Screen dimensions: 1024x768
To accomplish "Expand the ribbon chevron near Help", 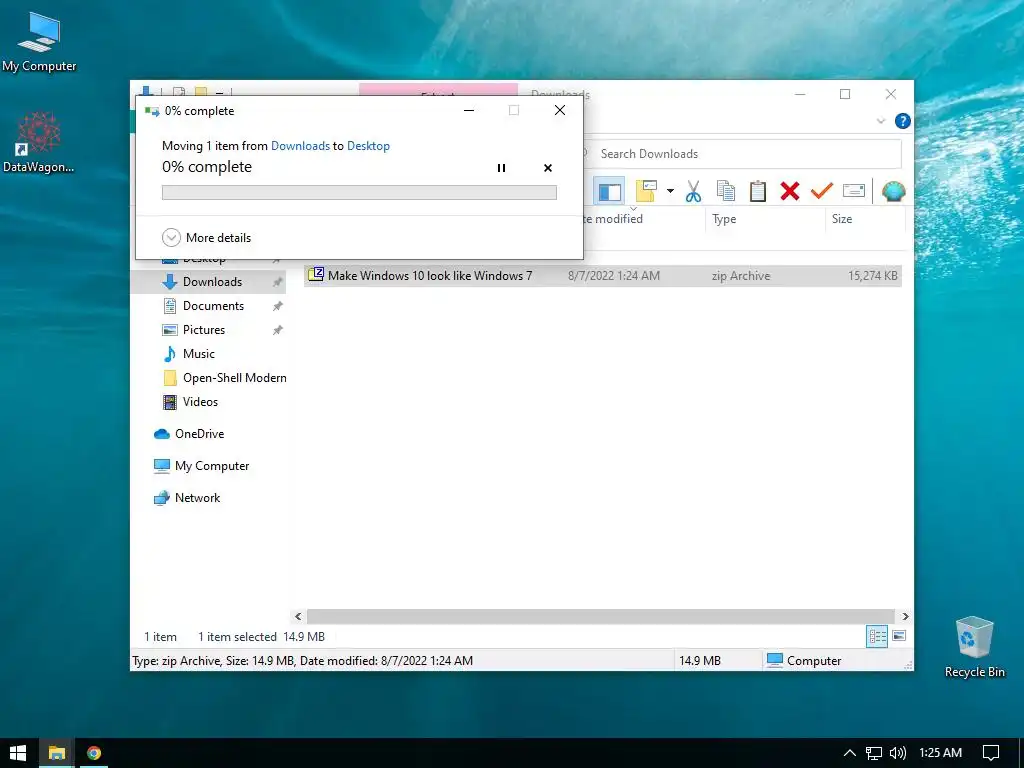I will click(x=880, y=121).
